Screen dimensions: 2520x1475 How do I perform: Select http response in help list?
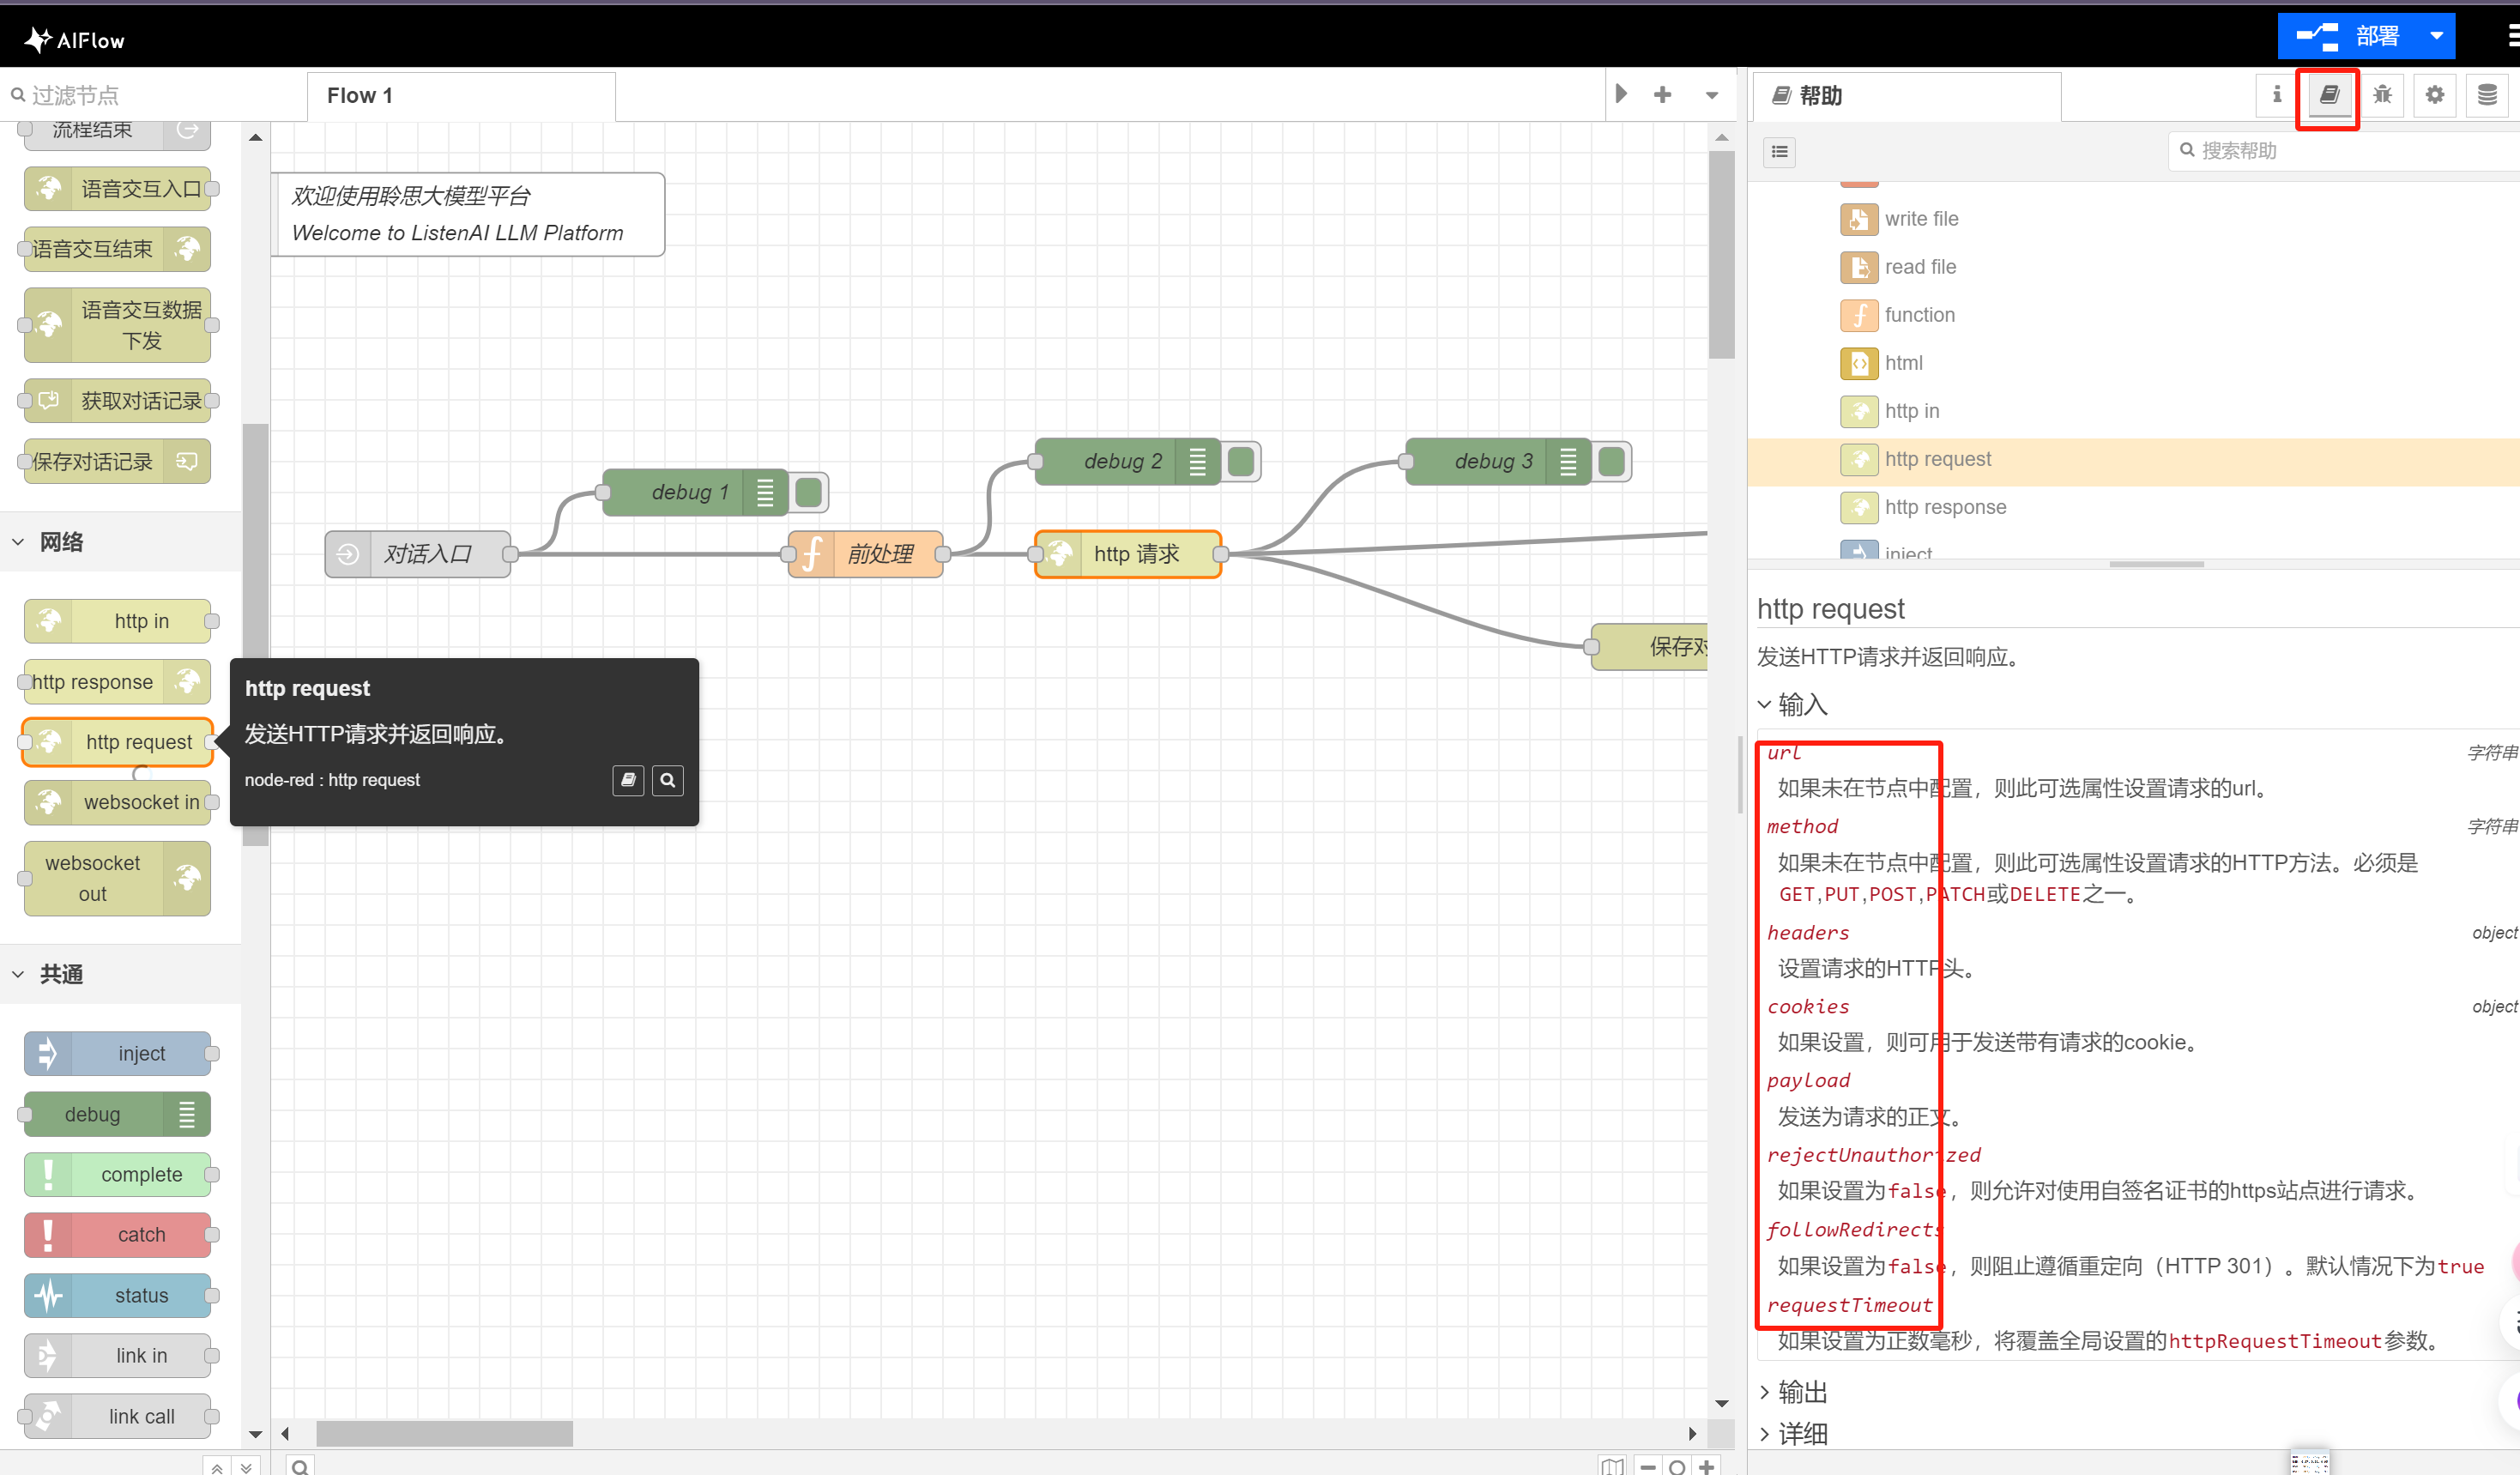click(x=1945, y=507)
